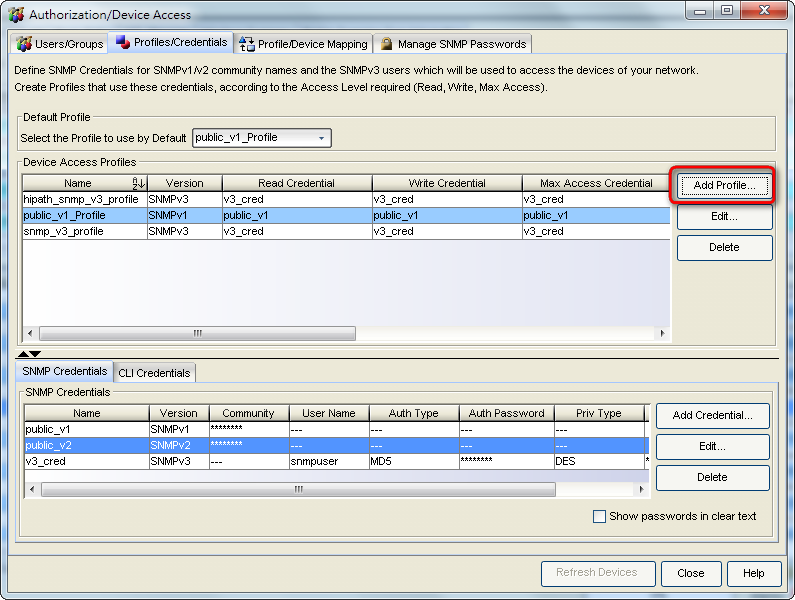The height and width of the screenshot is (600, 795).
Task: Click the Version column header in profiles table
Action: point(185,183)
